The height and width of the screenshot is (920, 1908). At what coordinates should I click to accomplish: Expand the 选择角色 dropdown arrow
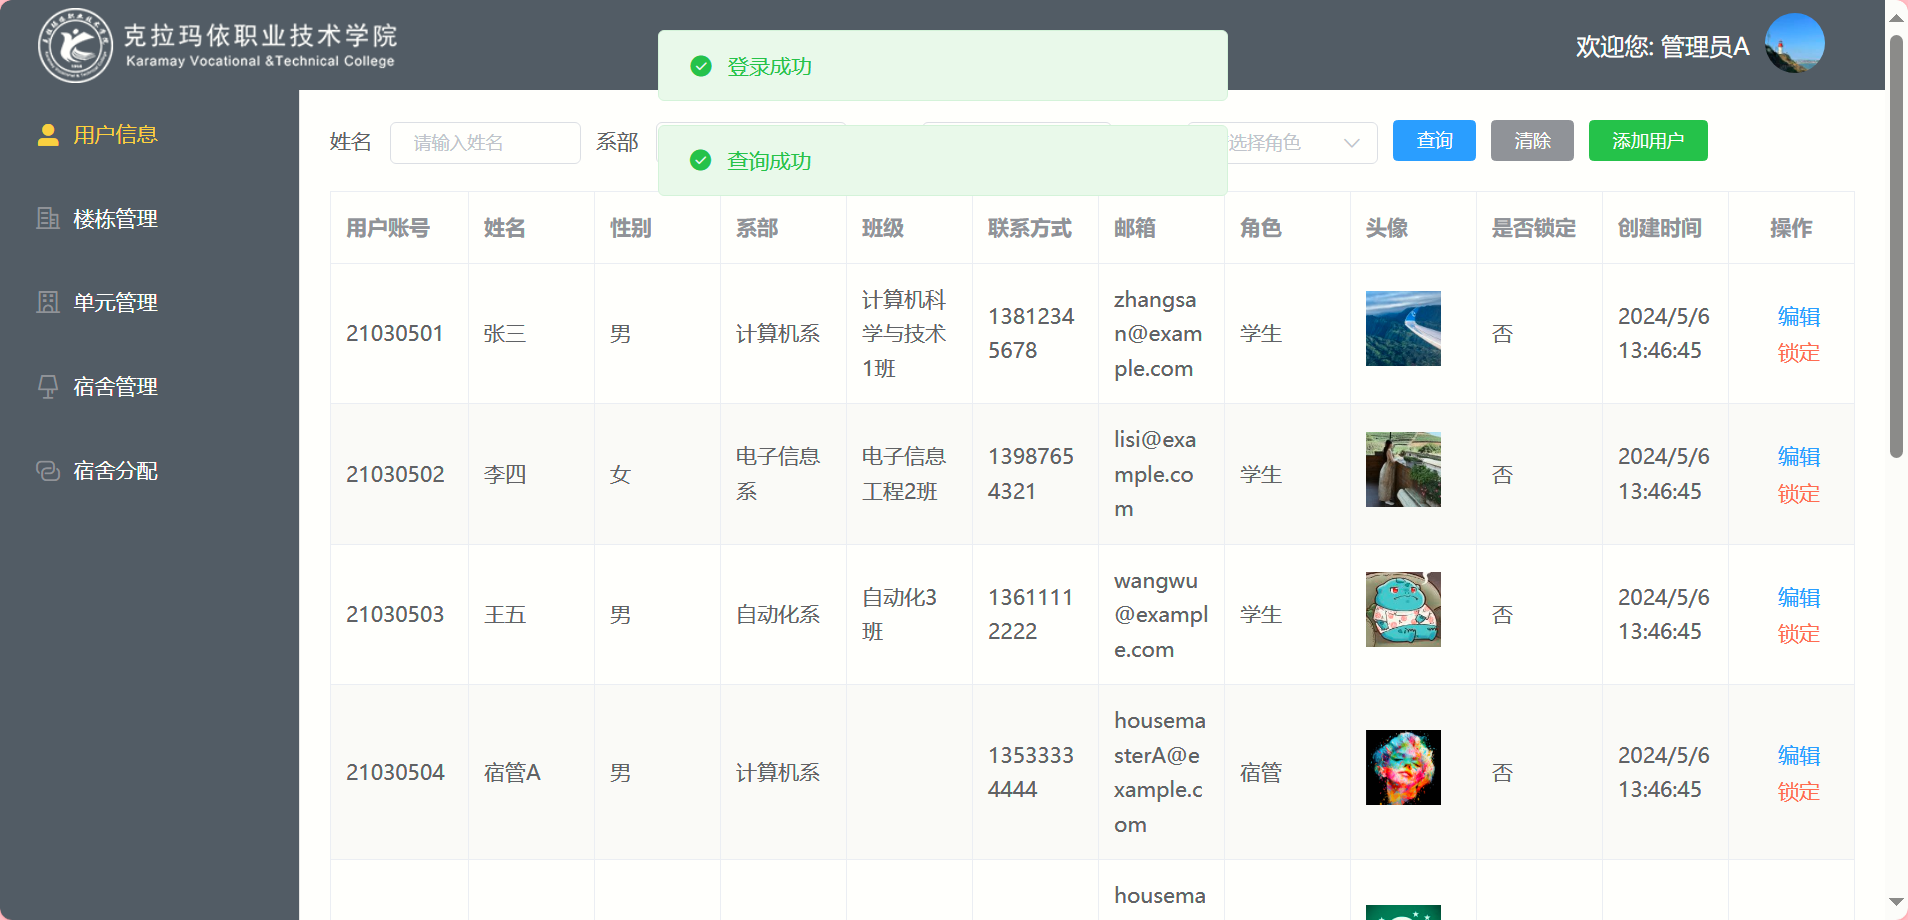pos(1352,143)
